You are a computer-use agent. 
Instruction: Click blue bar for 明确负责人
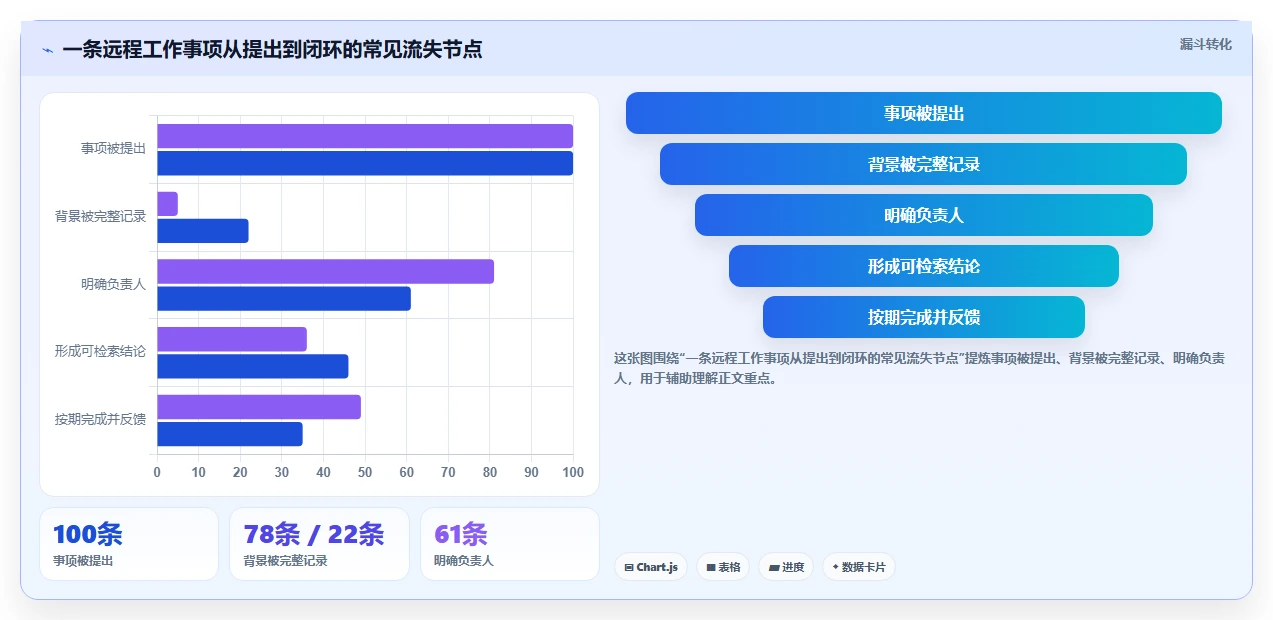tap(284, 298)
